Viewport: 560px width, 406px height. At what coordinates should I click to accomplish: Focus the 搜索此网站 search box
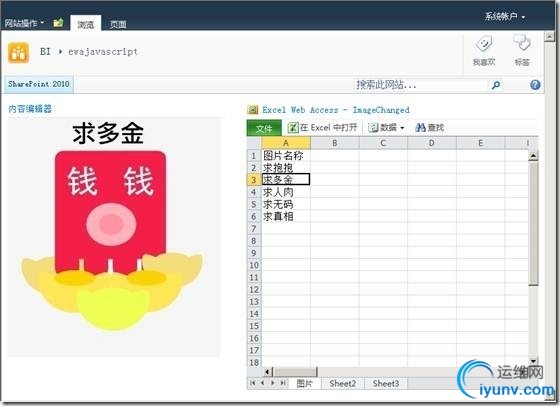click(421, 85)
